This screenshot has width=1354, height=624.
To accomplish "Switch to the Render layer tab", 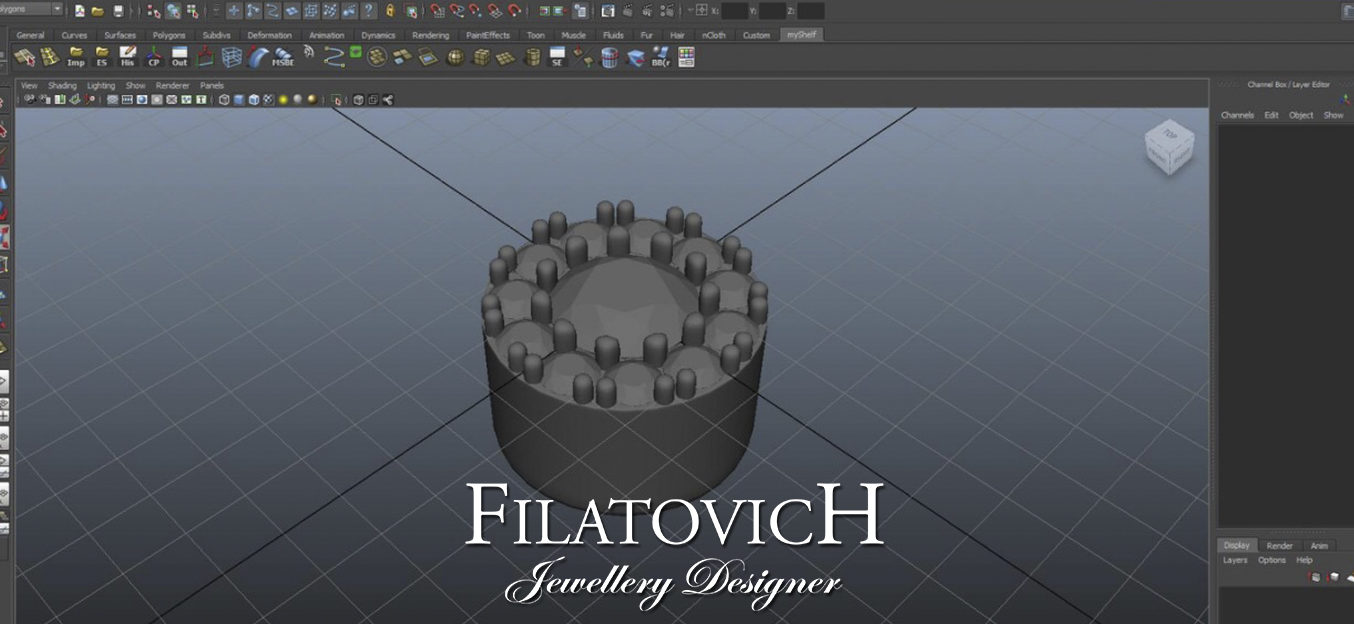I will pyautogui.click(x=1279, y=545).
